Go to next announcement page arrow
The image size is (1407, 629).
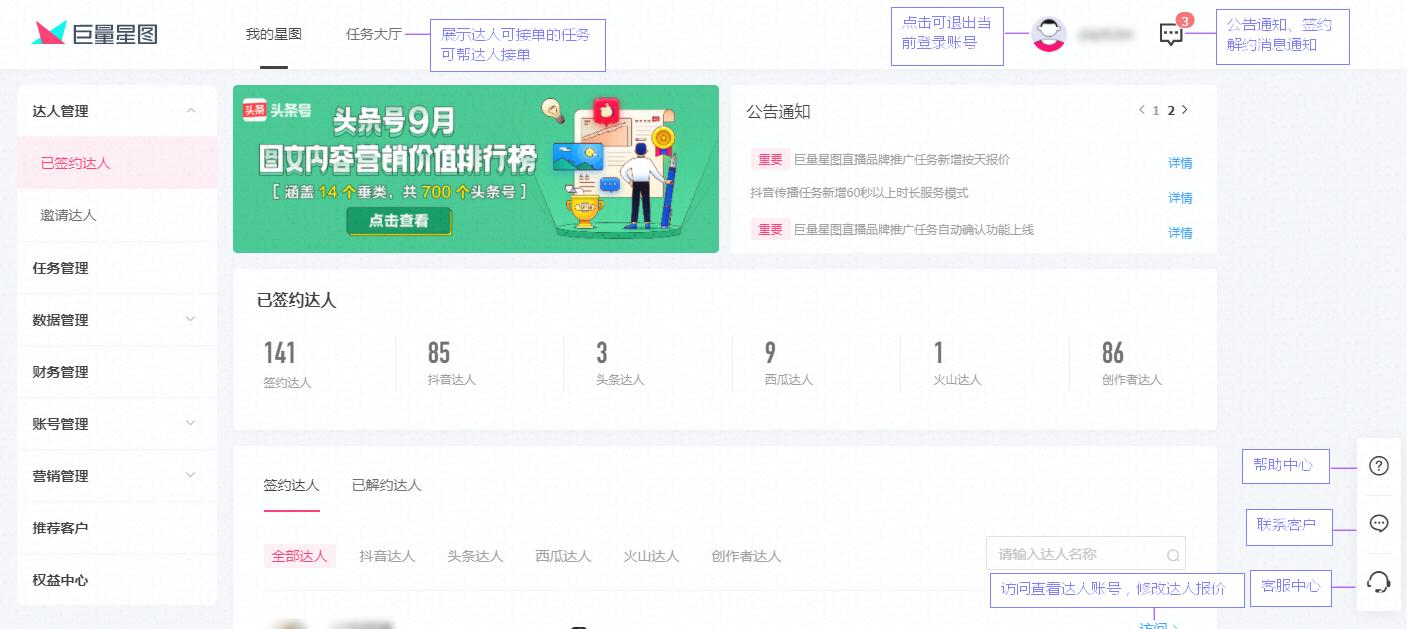(1185, 110)
